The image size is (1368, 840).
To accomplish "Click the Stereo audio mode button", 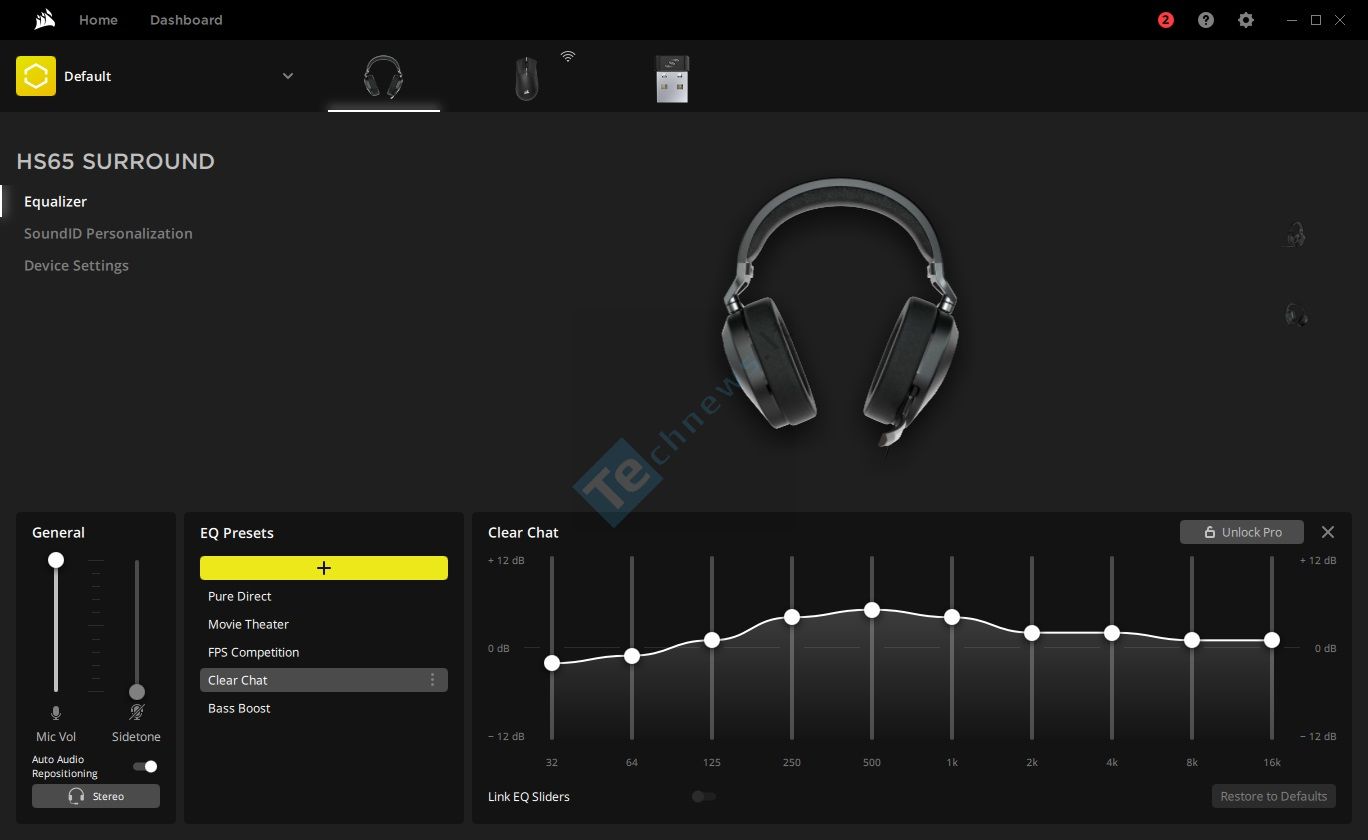I will (96, 796).
